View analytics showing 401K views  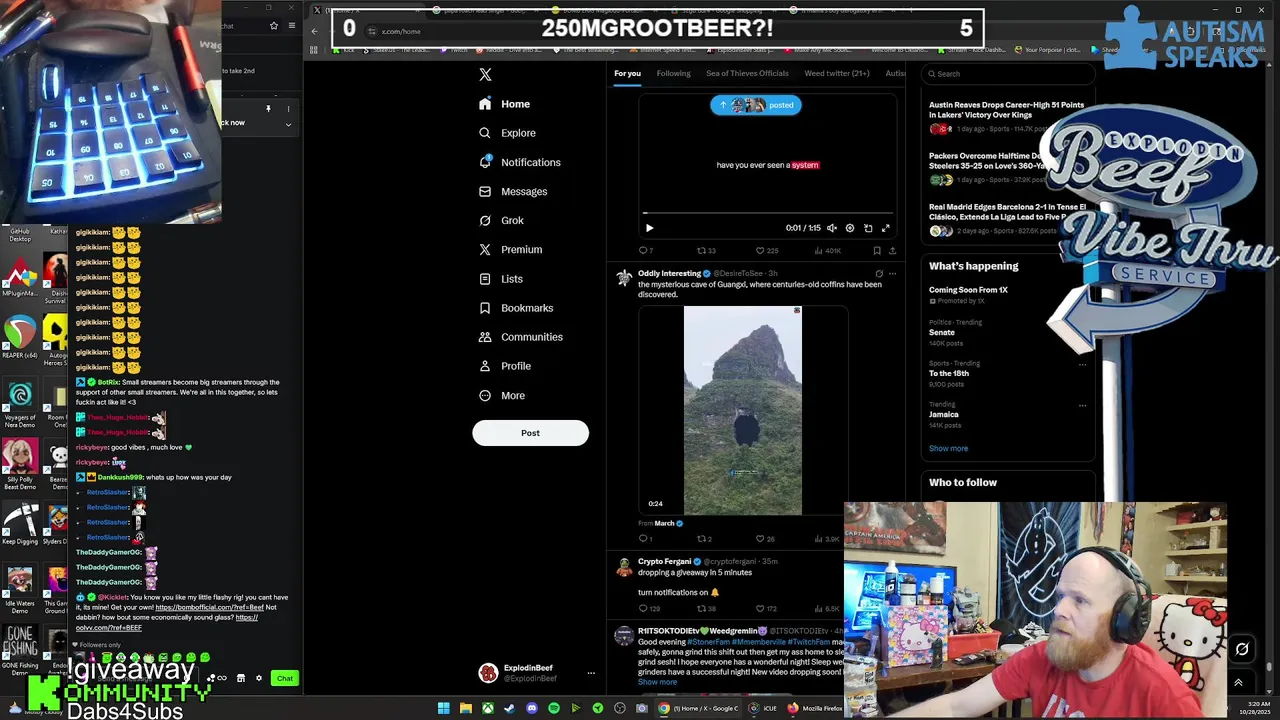pos(828,251)
